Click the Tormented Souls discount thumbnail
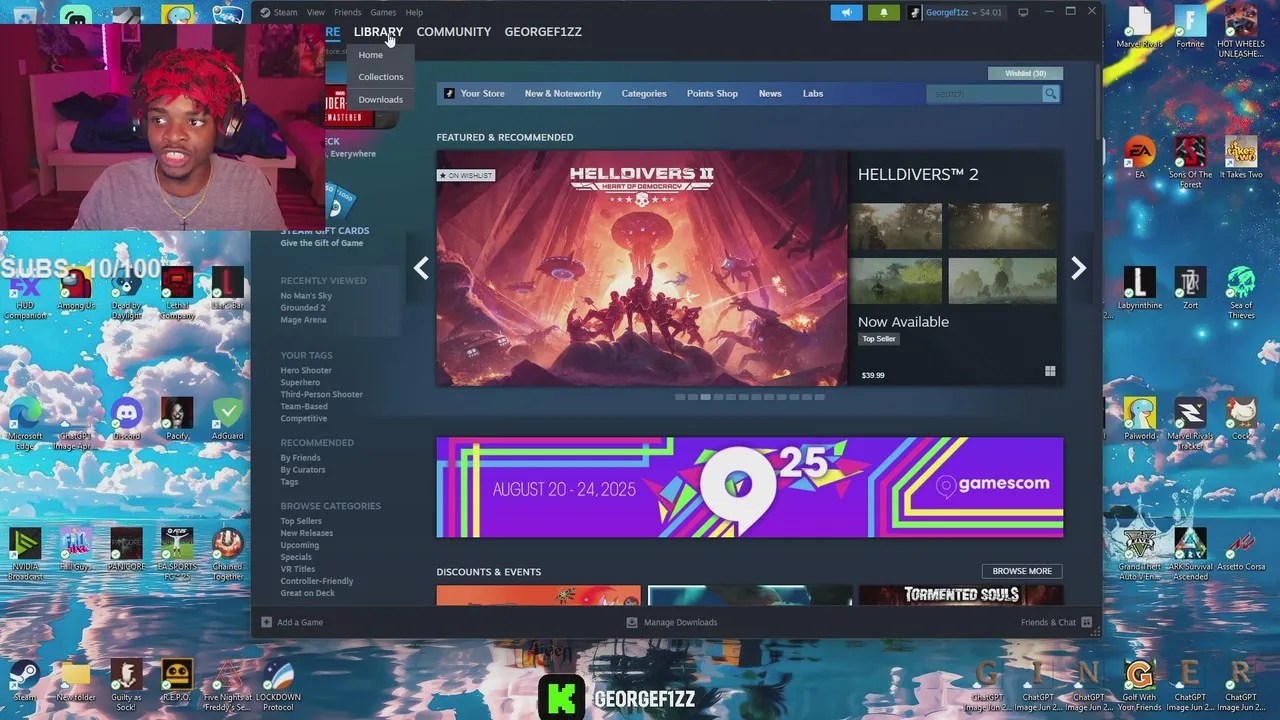 point(961,596)
